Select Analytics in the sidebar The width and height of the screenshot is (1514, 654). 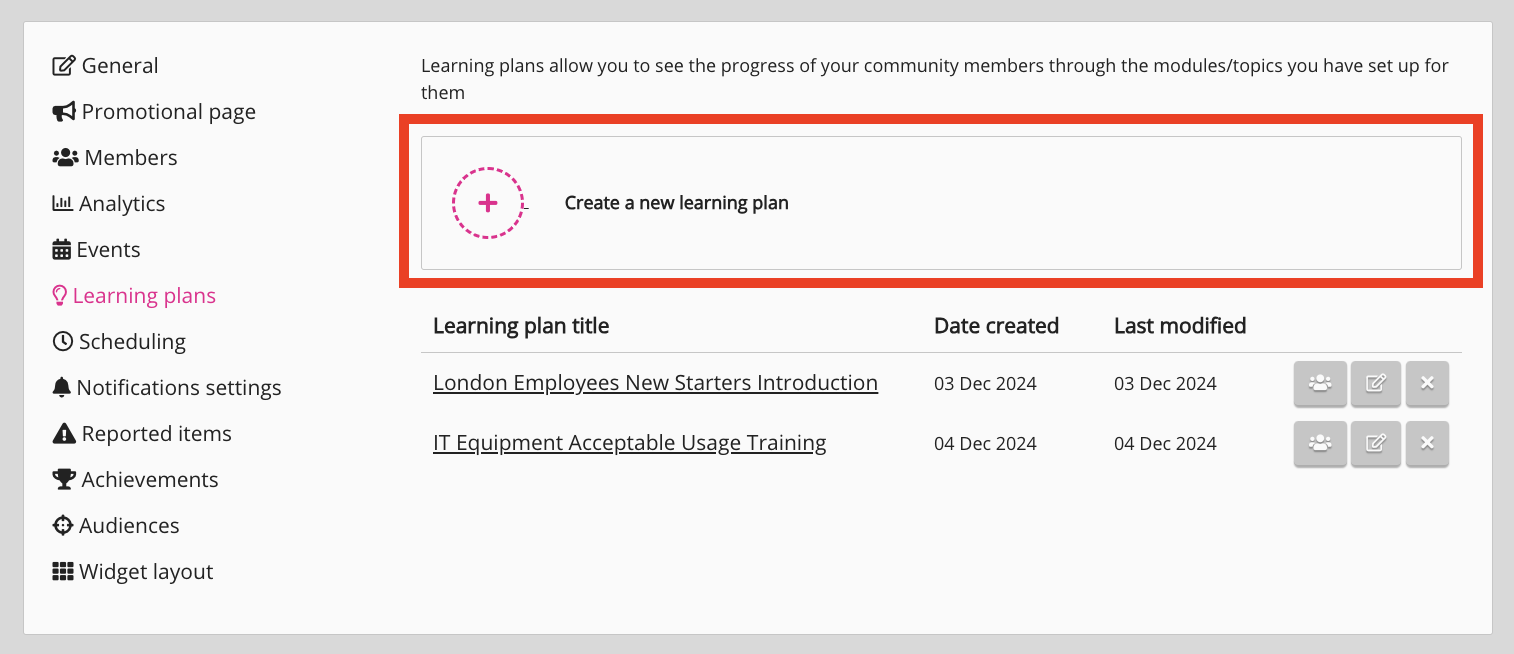(x=121, y=204)
